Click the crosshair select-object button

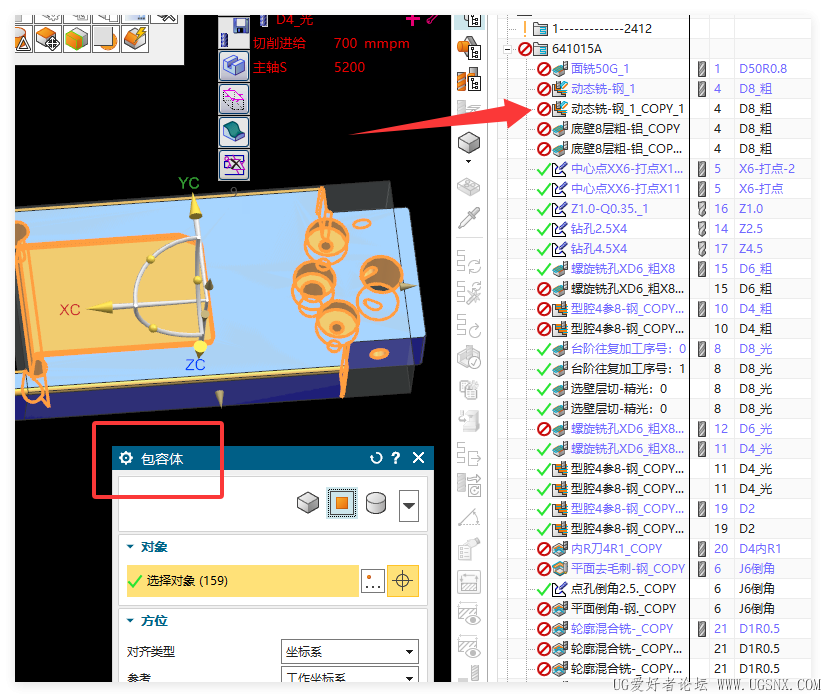[403, 581]
